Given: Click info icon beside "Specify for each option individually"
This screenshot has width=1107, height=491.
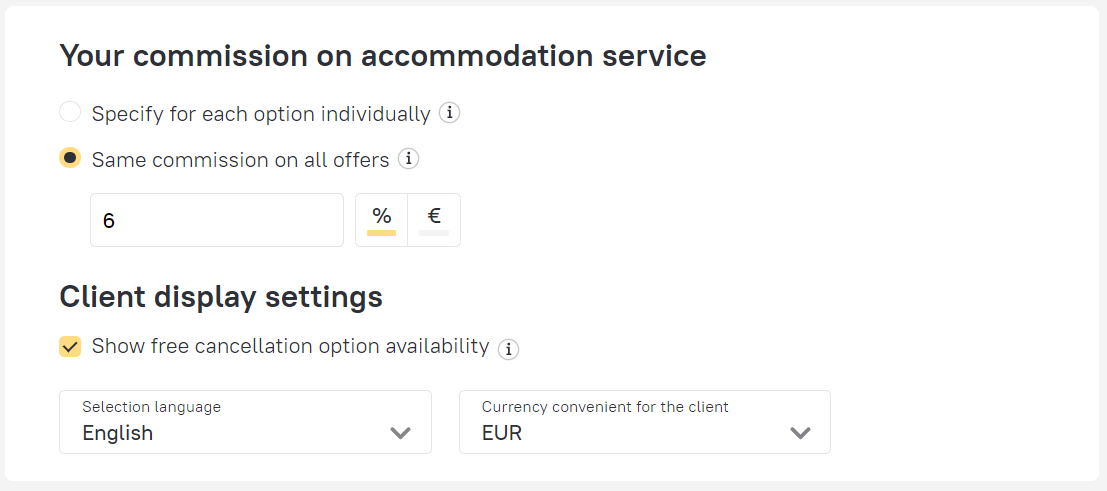Looking at the screenshot, I should click(x=450, y=113).
